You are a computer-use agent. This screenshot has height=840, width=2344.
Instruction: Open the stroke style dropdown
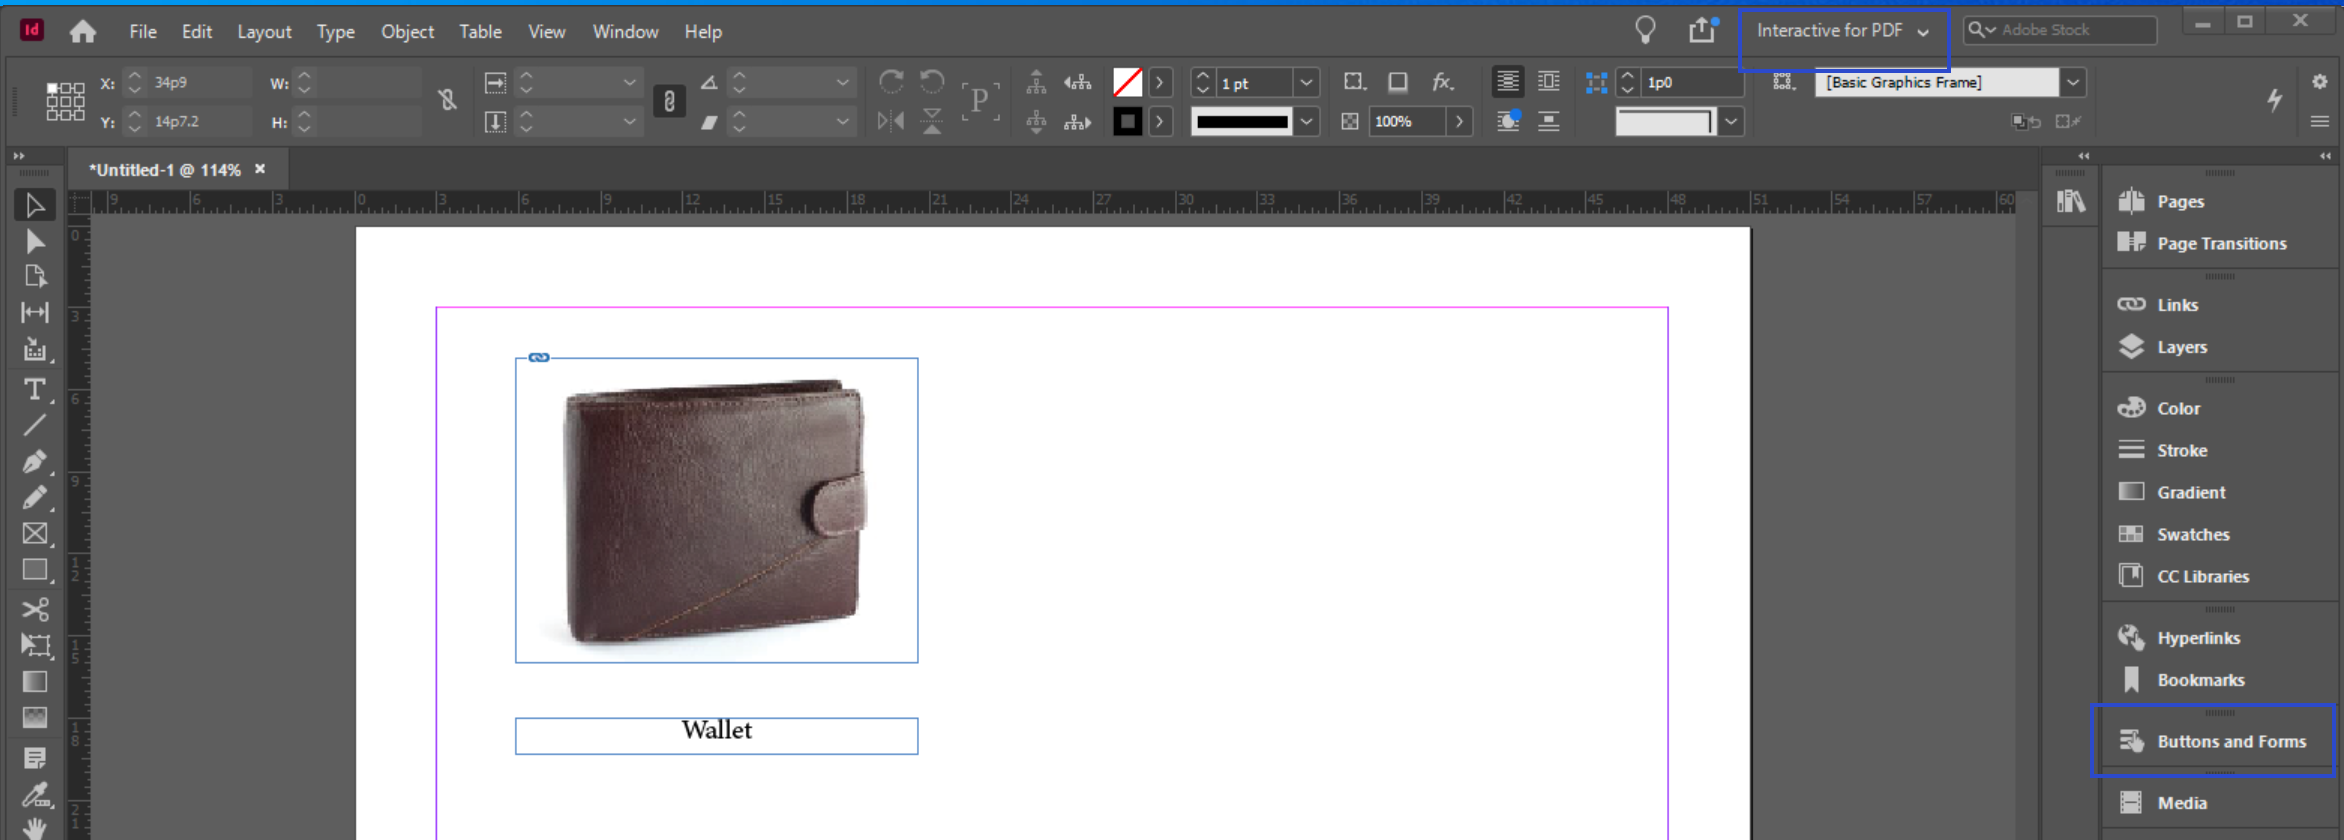coord(1306,122)
